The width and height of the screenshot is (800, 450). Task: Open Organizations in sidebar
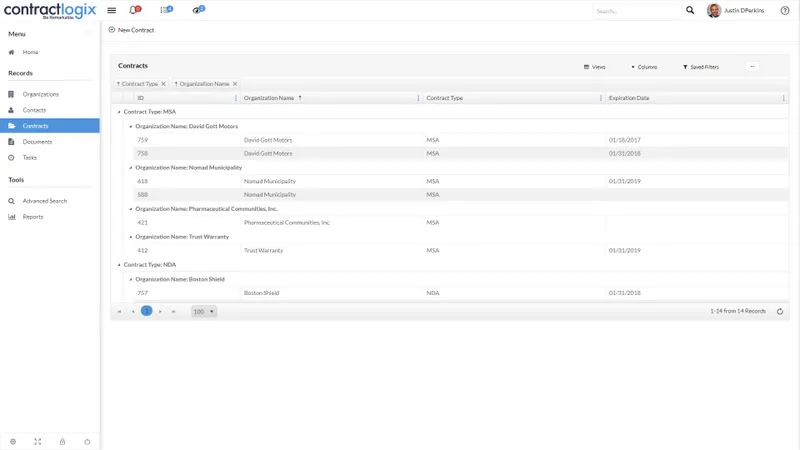click(40, 94)
